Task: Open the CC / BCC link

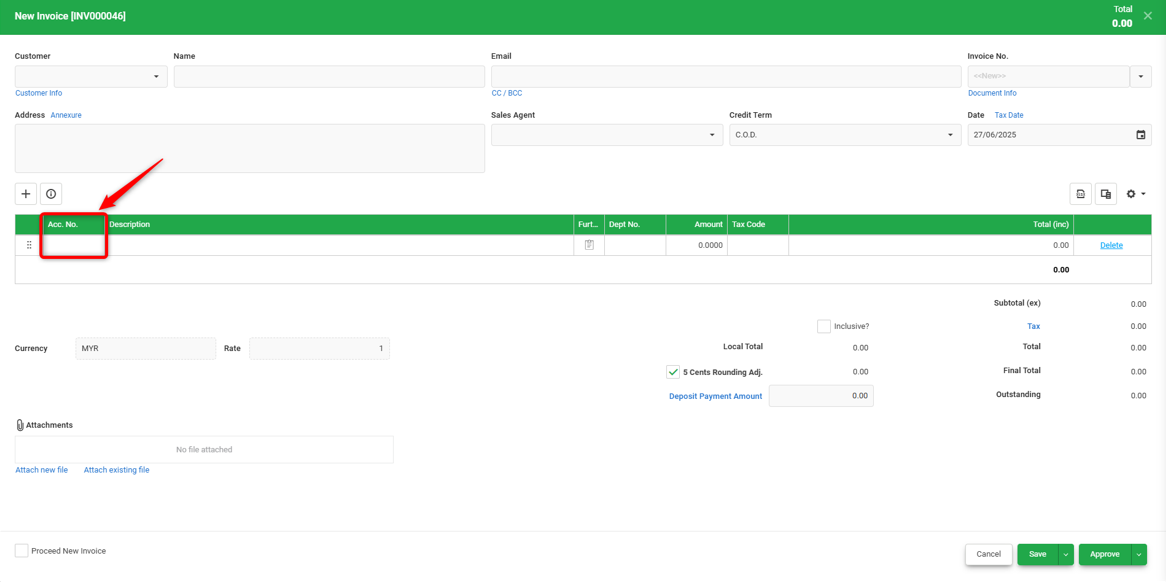Action: tap(506, 94)
